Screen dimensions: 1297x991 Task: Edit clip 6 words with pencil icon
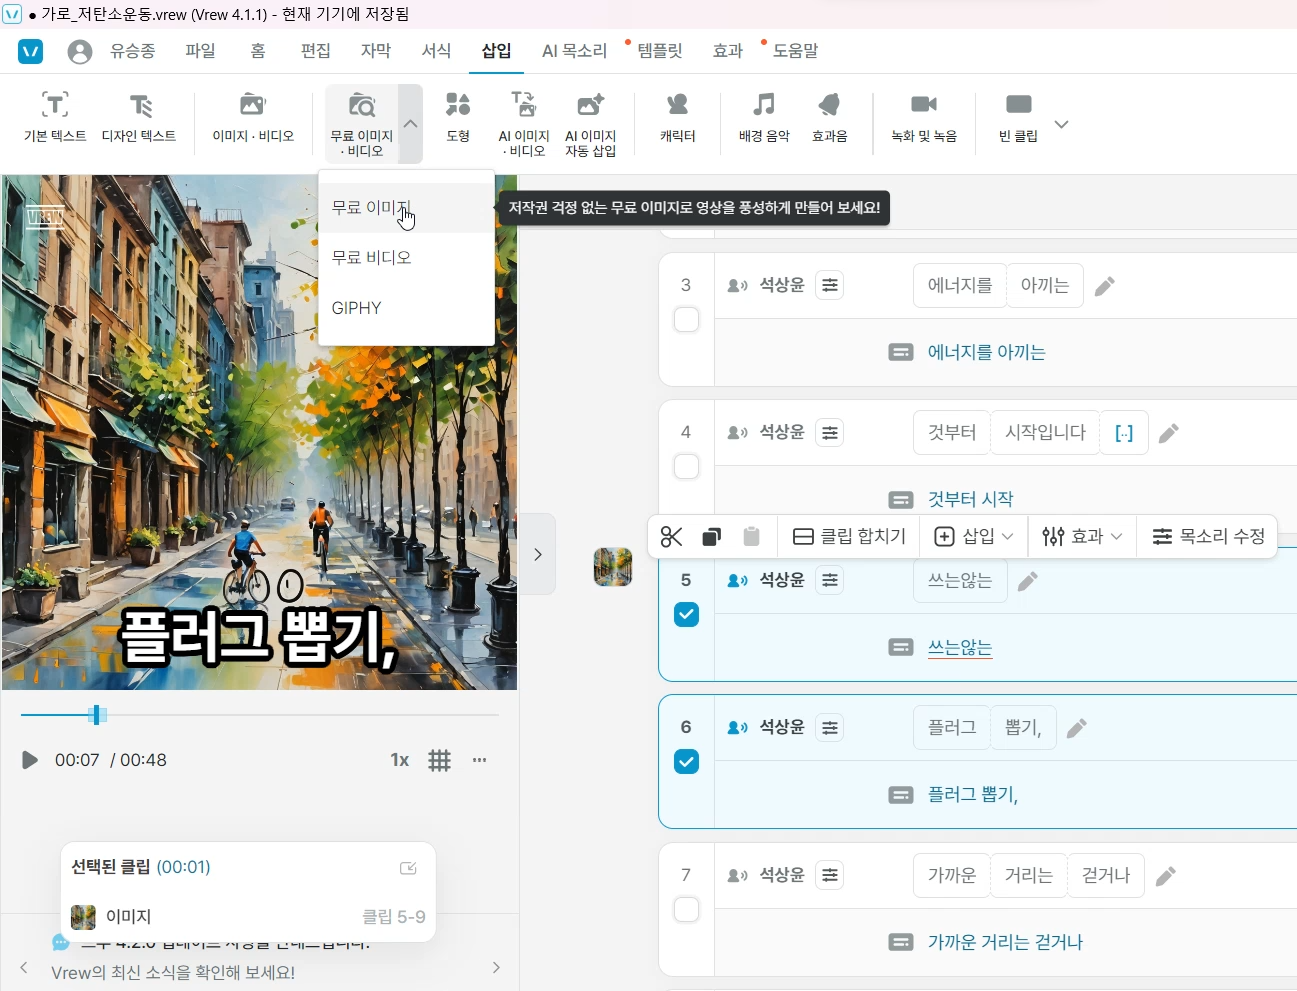1077,729
